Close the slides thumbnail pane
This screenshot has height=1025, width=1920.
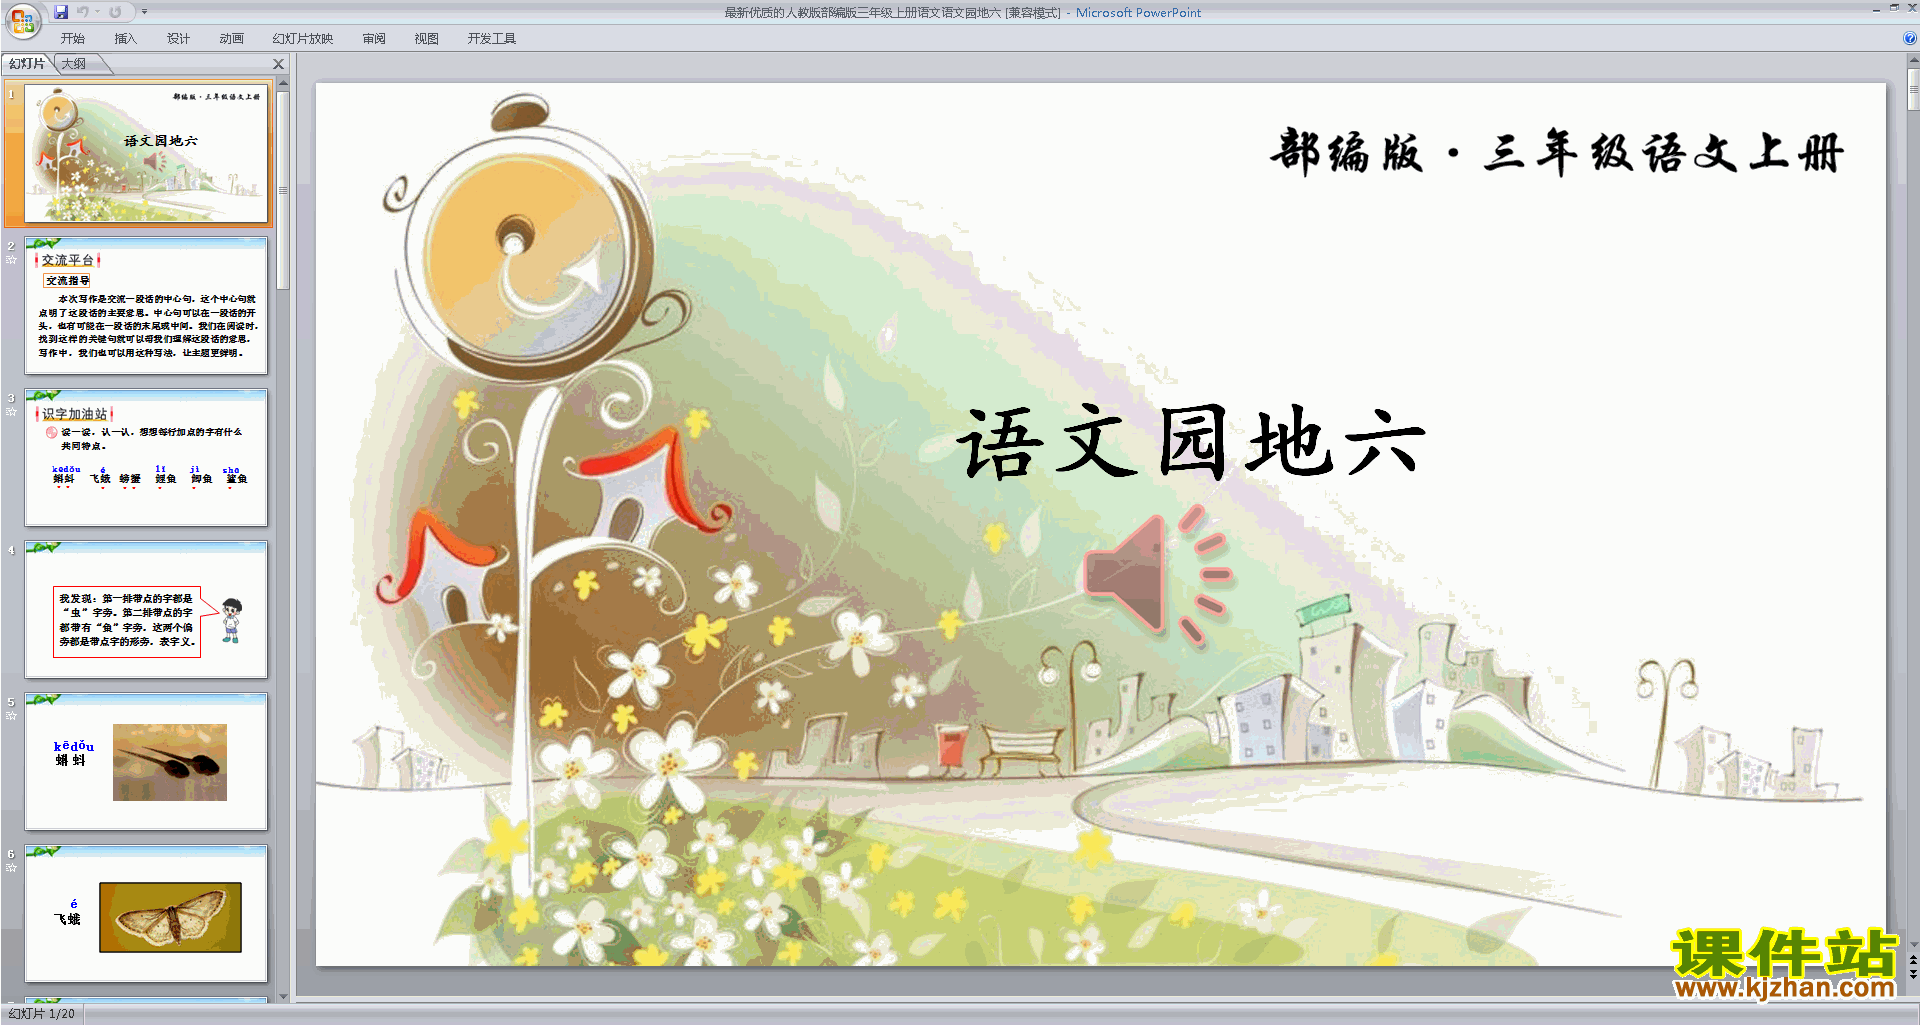tap(279, 64)
